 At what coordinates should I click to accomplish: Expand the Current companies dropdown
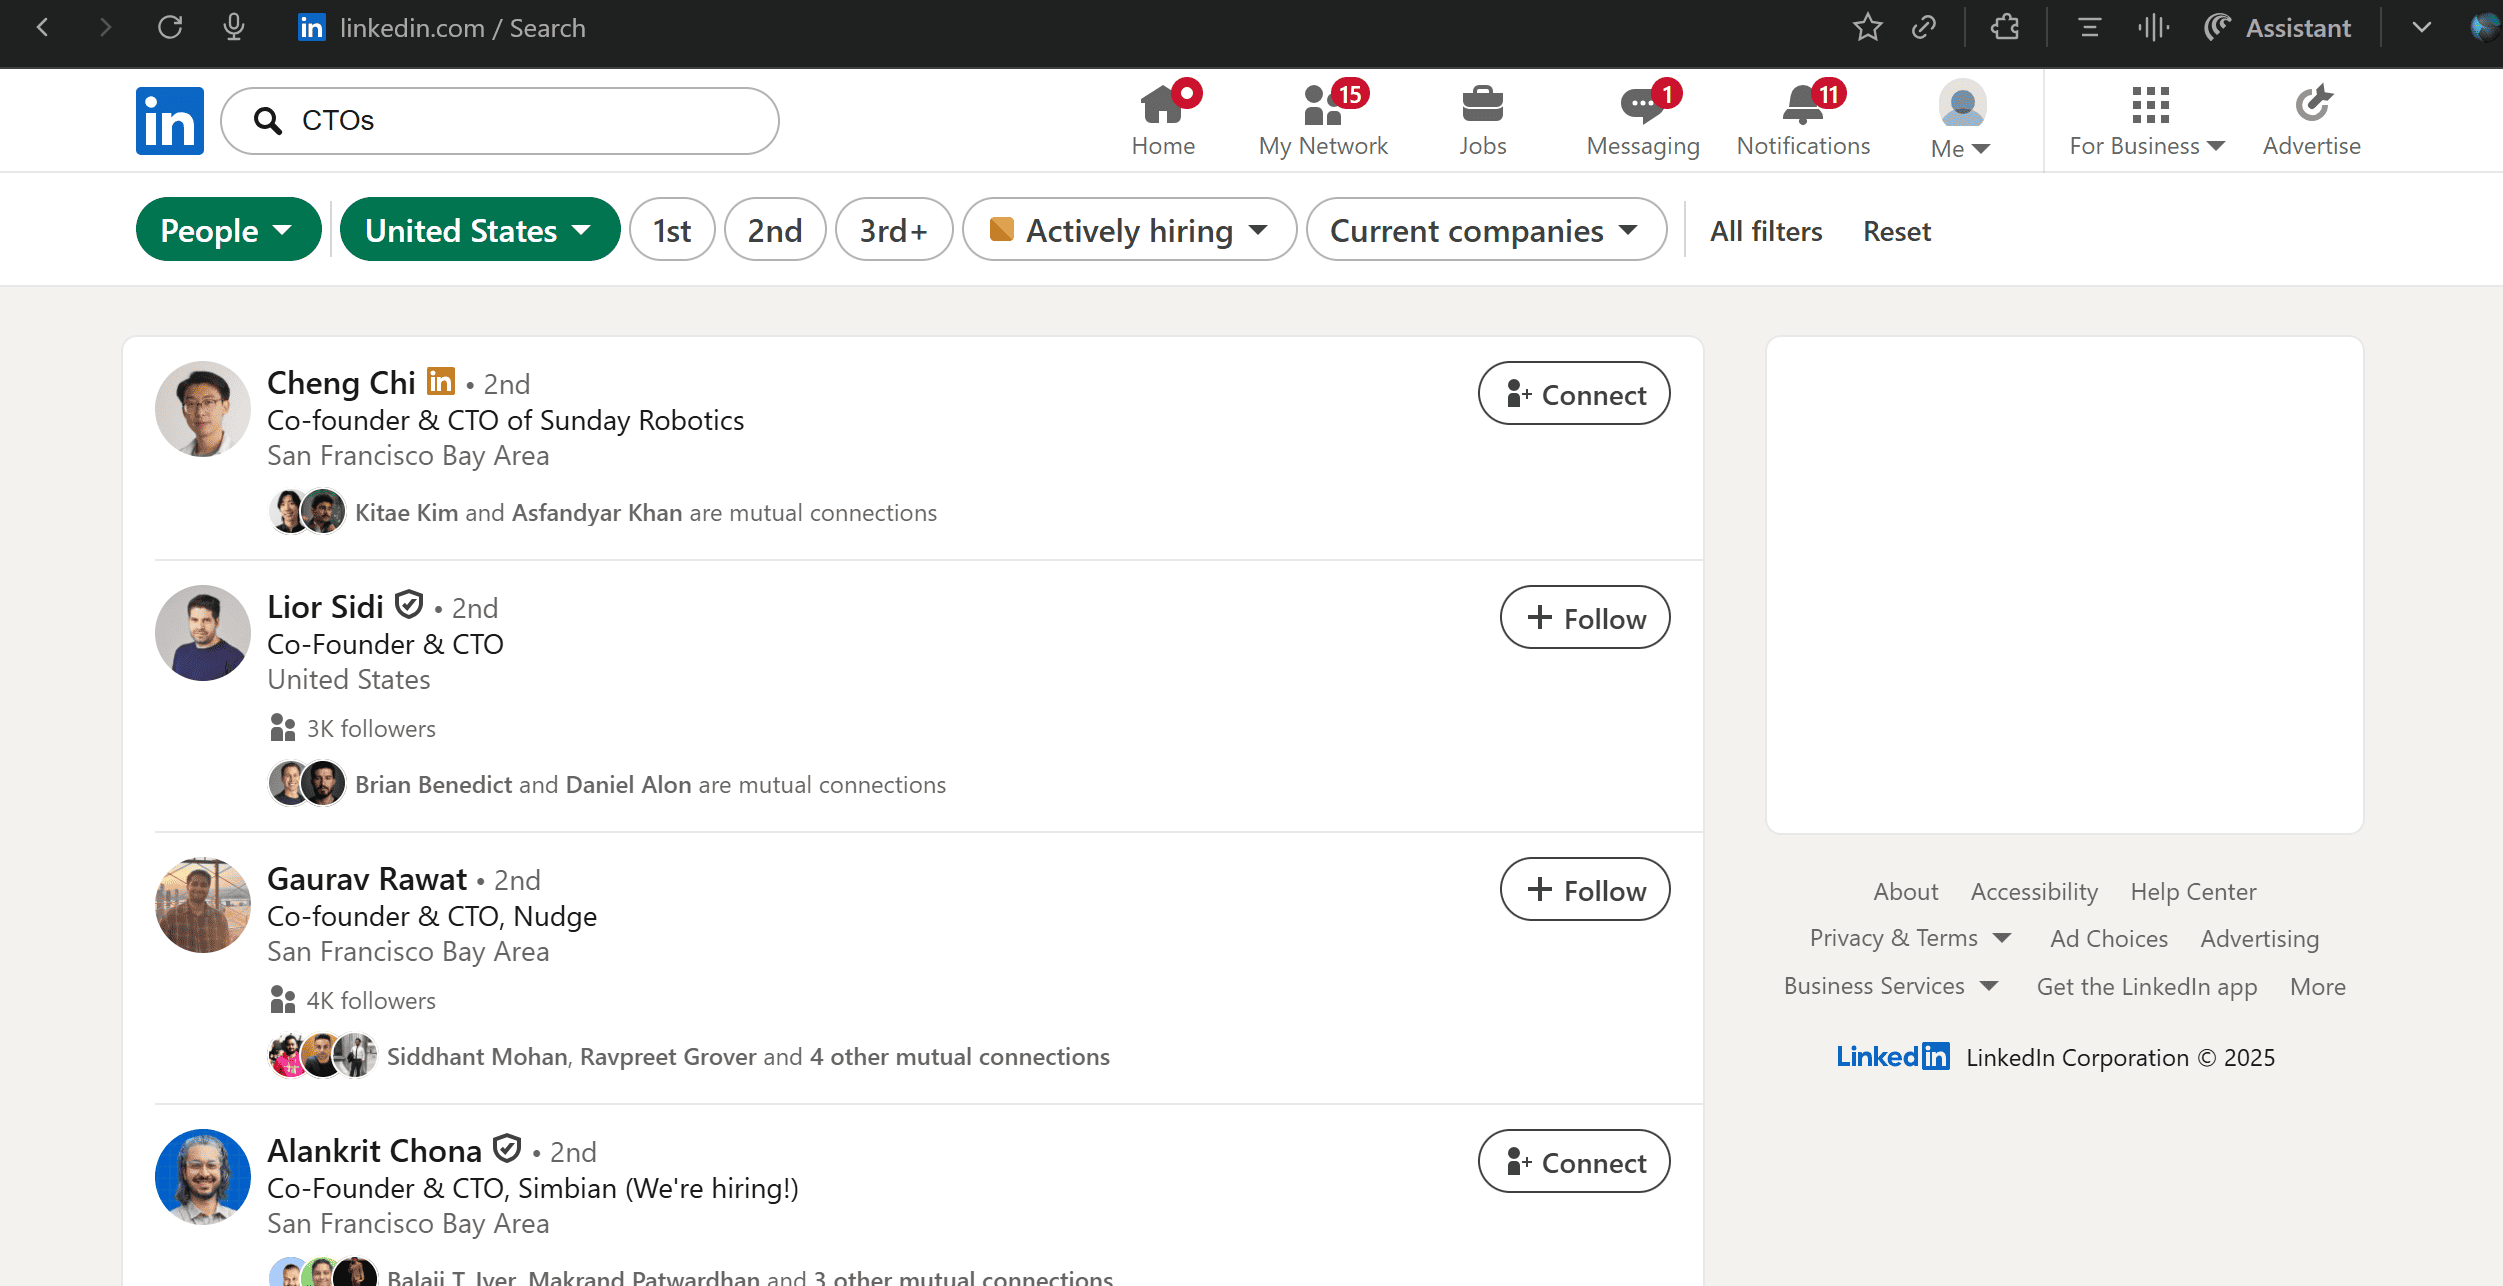coord(1485,229)
